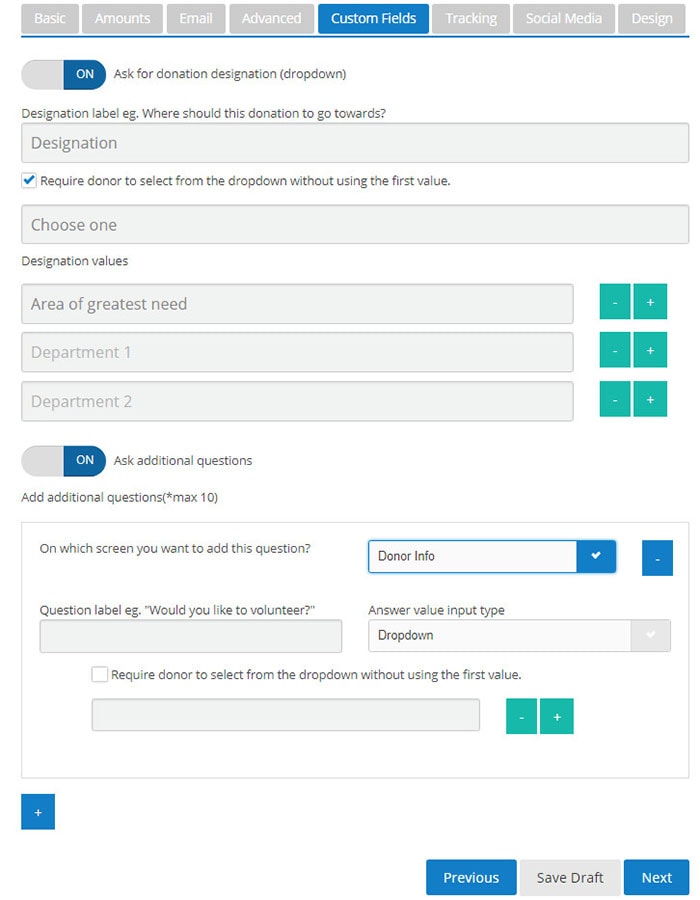Remove the Area of greatest need value
Viewport: 700px width, 900px height.
[615, 303]
